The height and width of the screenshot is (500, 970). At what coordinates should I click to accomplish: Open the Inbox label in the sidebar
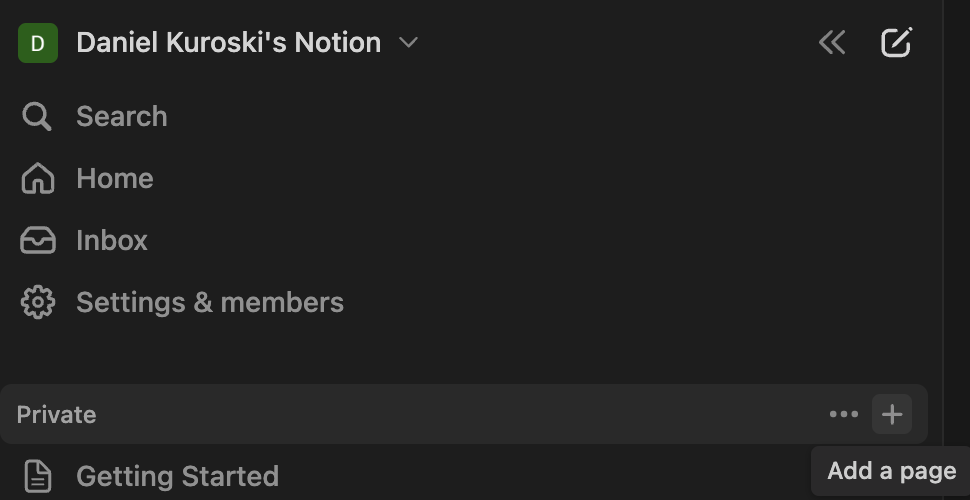[112, 241]
